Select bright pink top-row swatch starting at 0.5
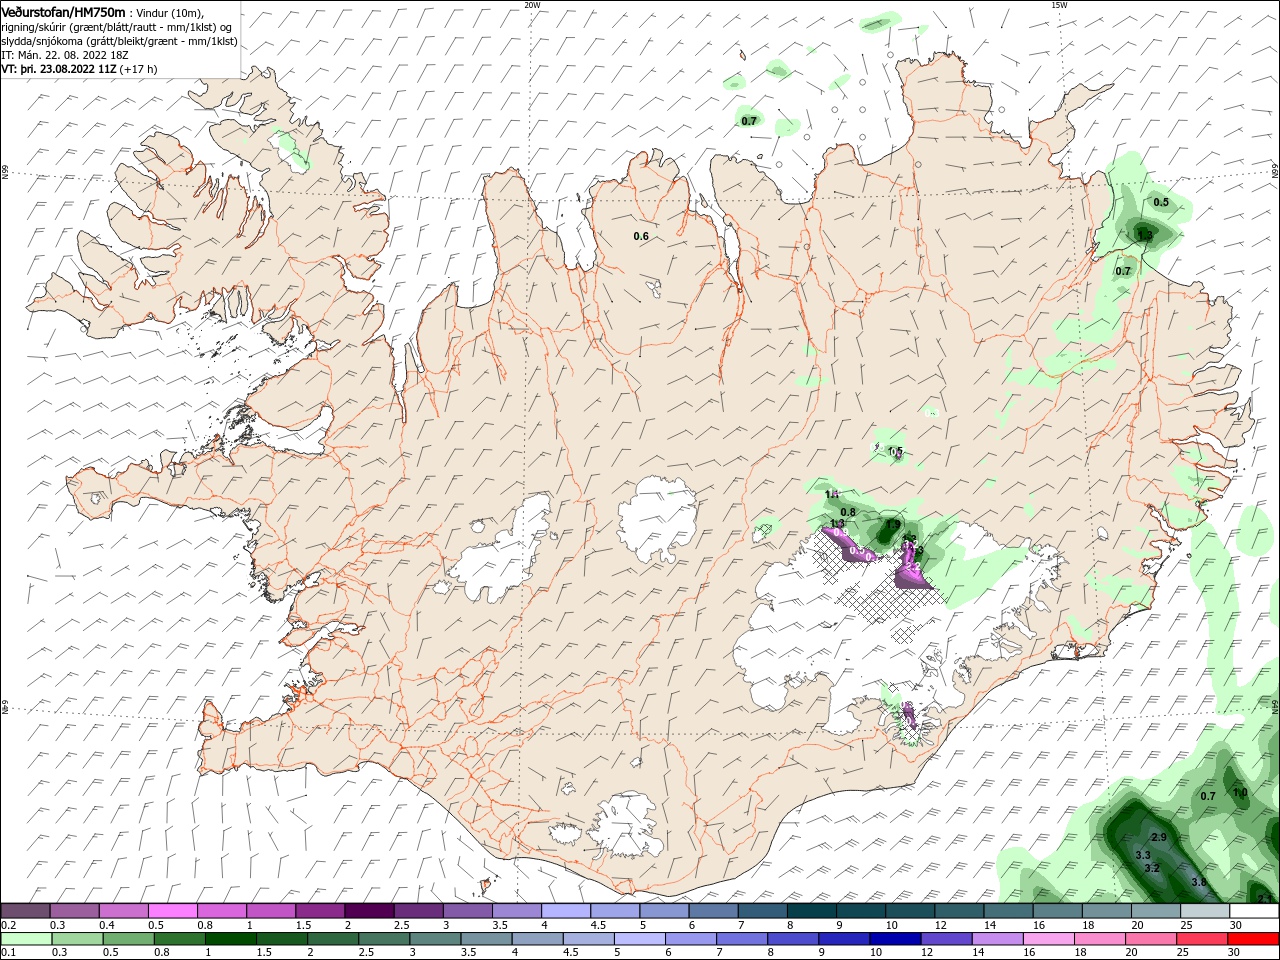The width and height of the screenshot is (1280, 960). coord(172,910)
